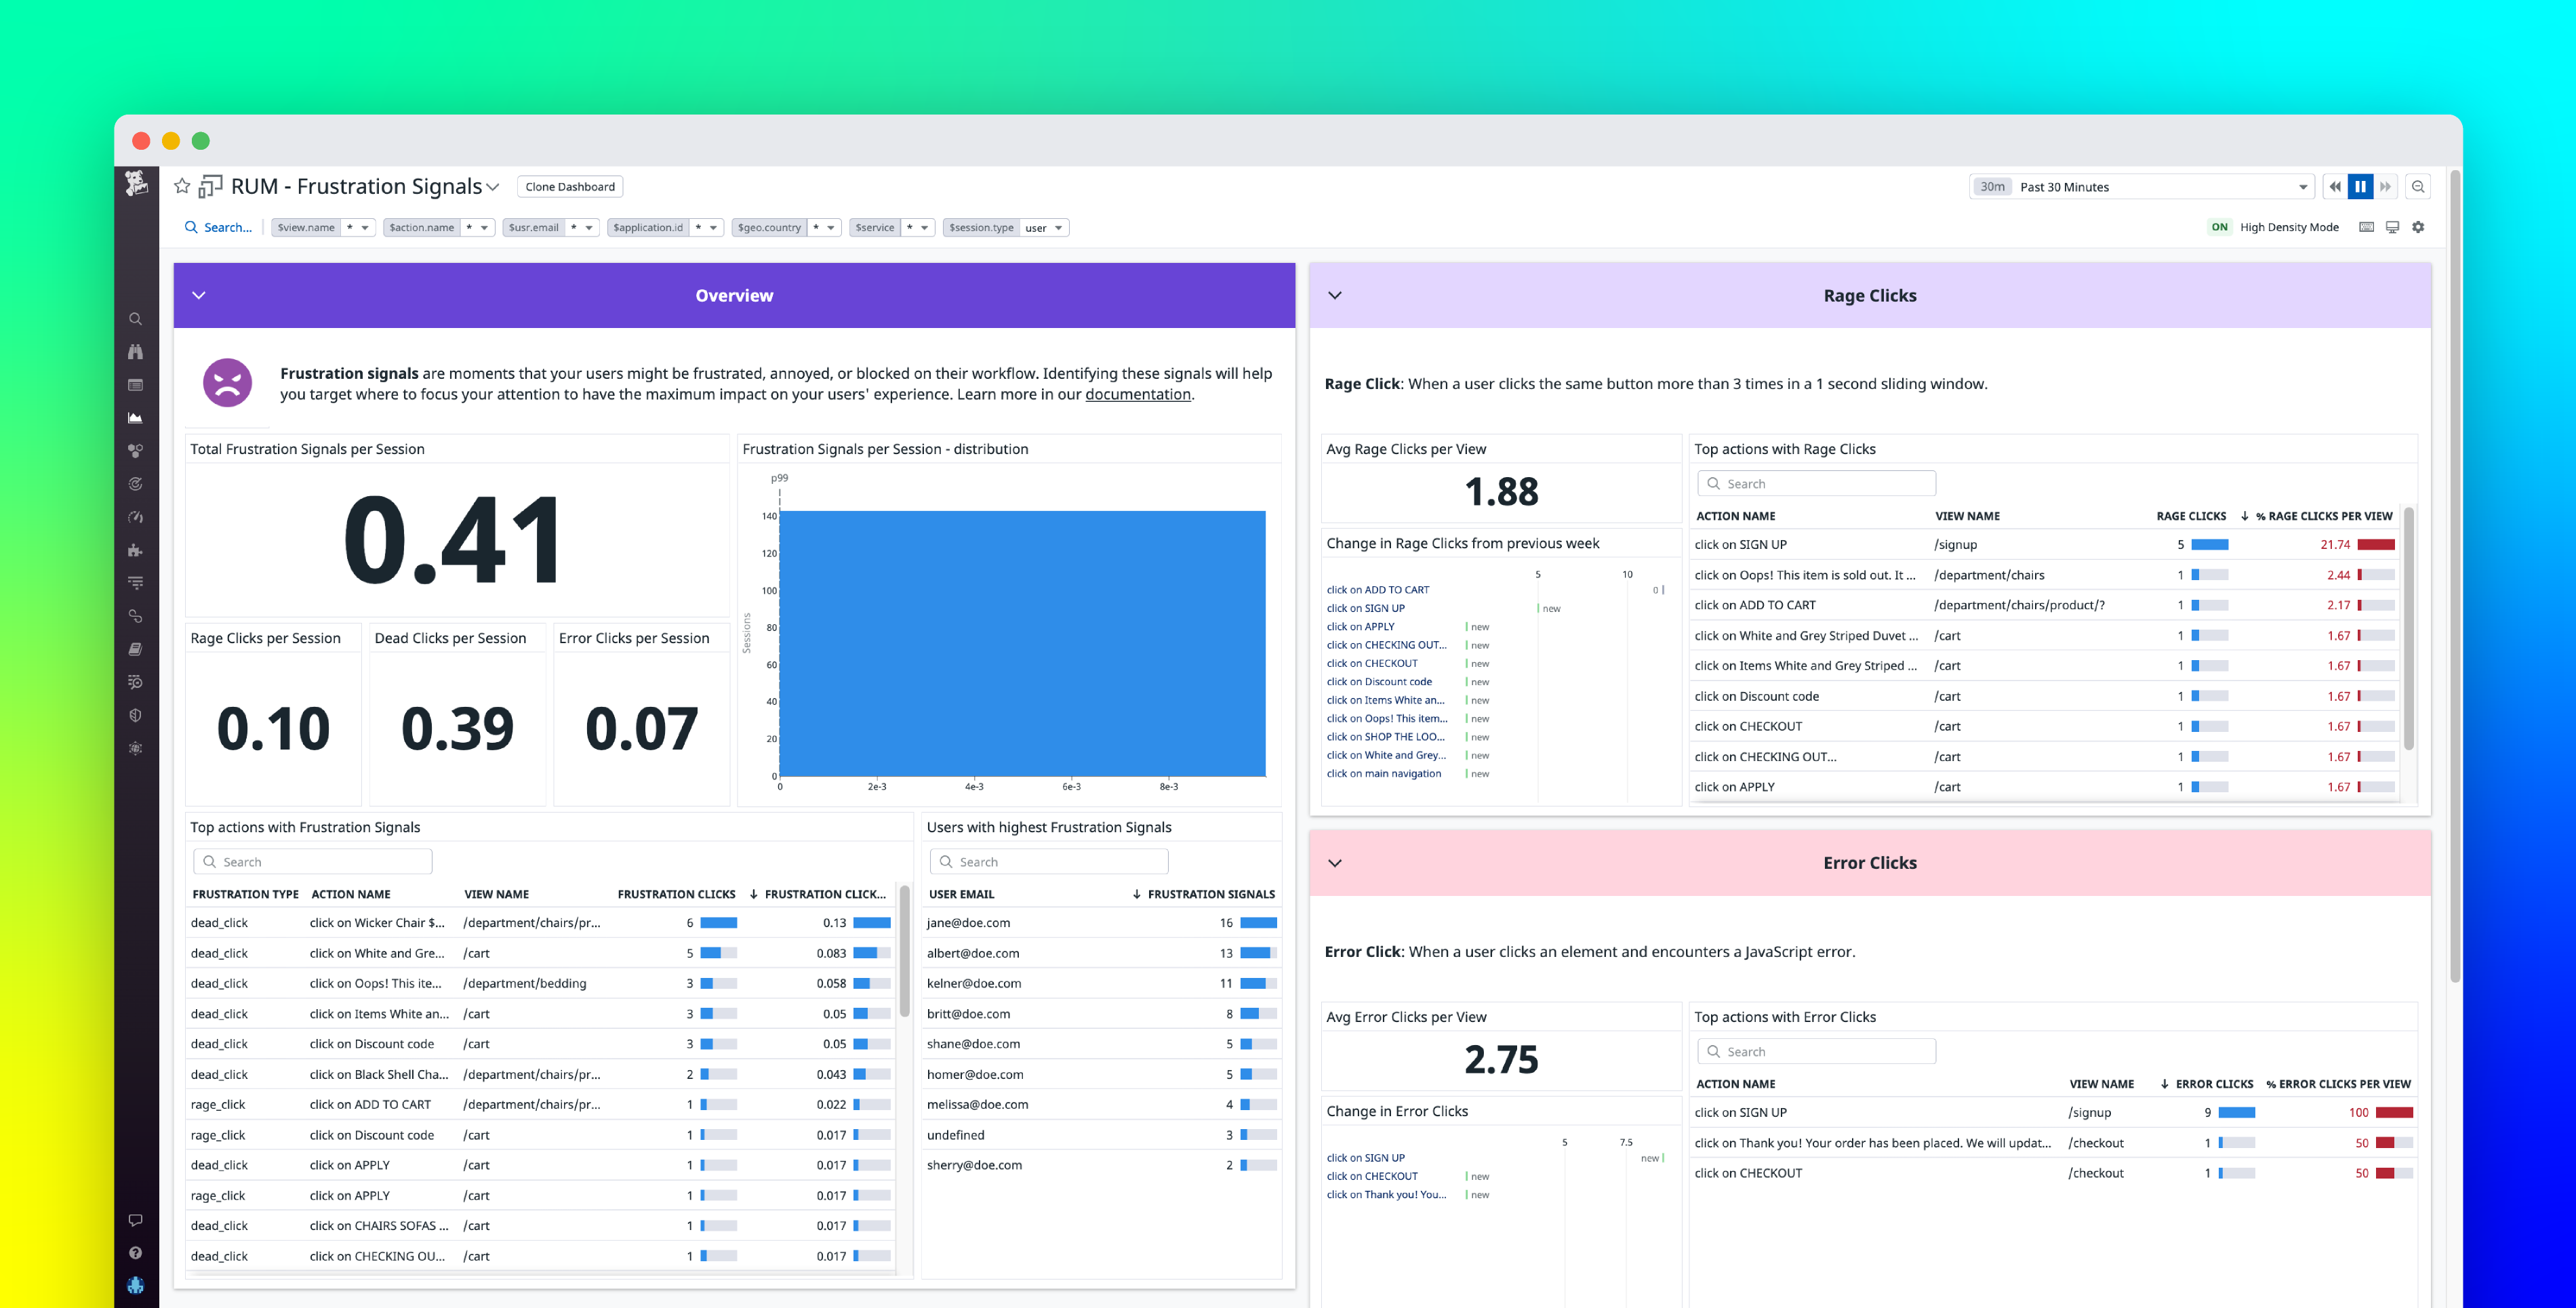Open the frustration signals documentation link
Image resolution: width=2576 pixels, height=1308 pixels.
tap(1138, 394)
